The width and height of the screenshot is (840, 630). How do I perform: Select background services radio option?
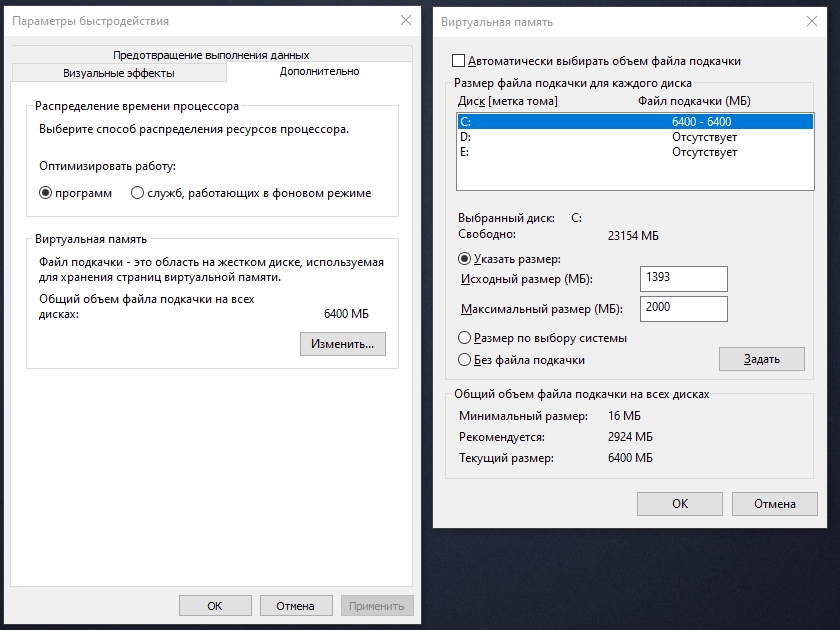tap(137, 193)
